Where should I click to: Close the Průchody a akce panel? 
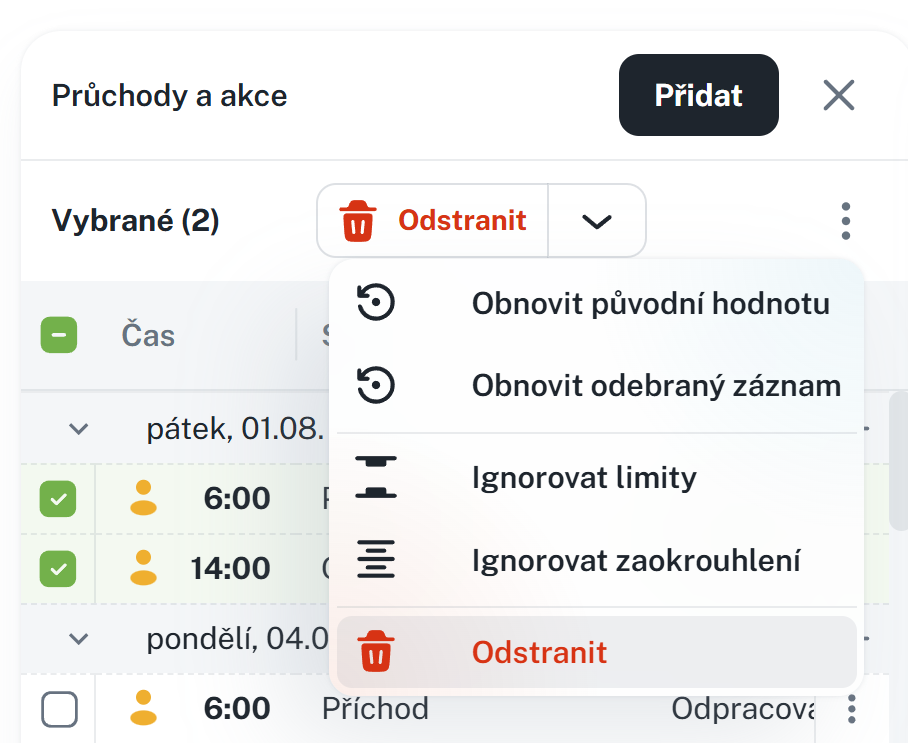click(838, 95)
